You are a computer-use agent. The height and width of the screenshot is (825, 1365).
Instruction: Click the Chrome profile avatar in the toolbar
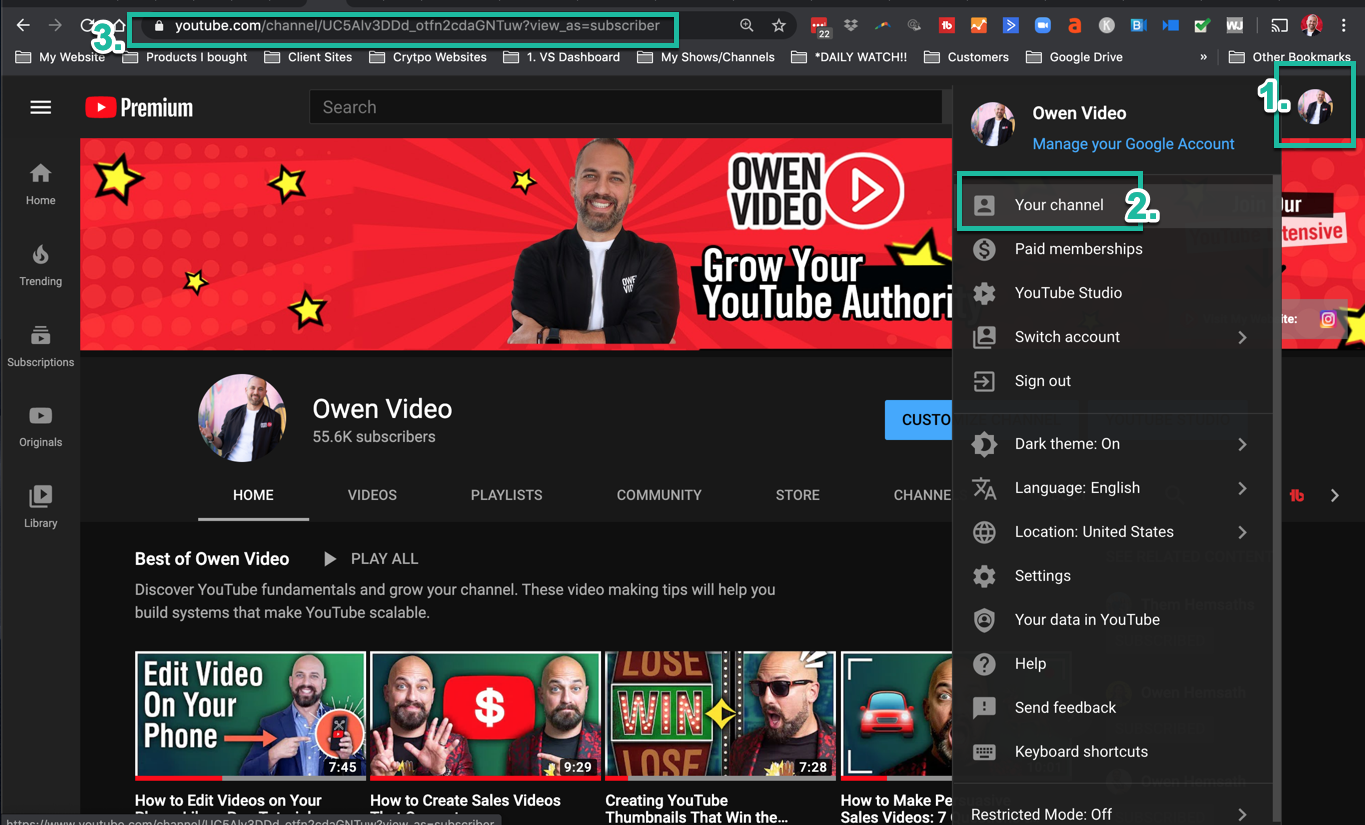click(x=1312, y=26)
